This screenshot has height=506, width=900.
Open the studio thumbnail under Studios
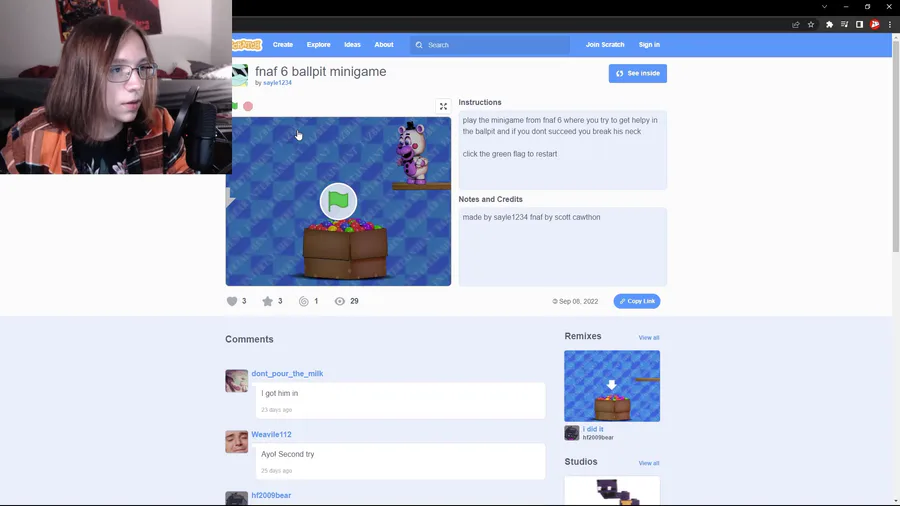coord(612,491)
